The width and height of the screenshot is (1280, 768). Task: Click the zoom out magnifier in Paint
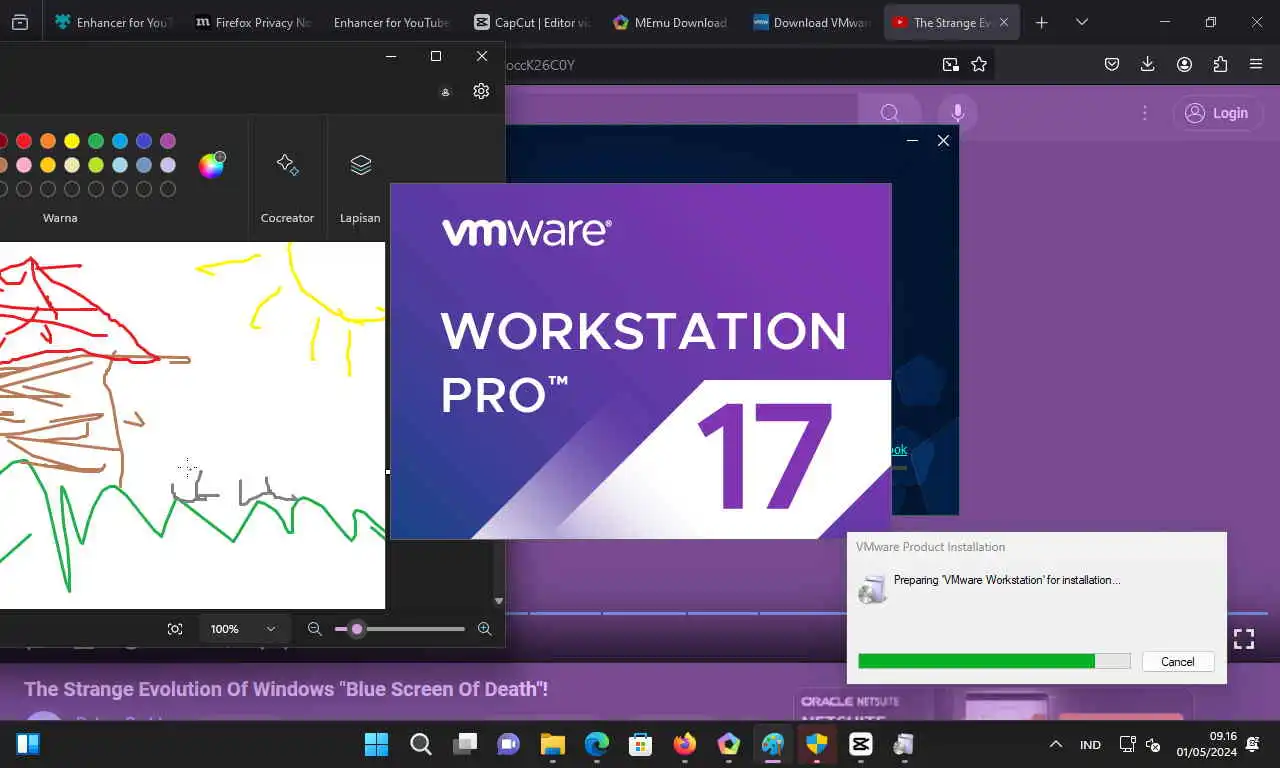click(x=315, y=629)
